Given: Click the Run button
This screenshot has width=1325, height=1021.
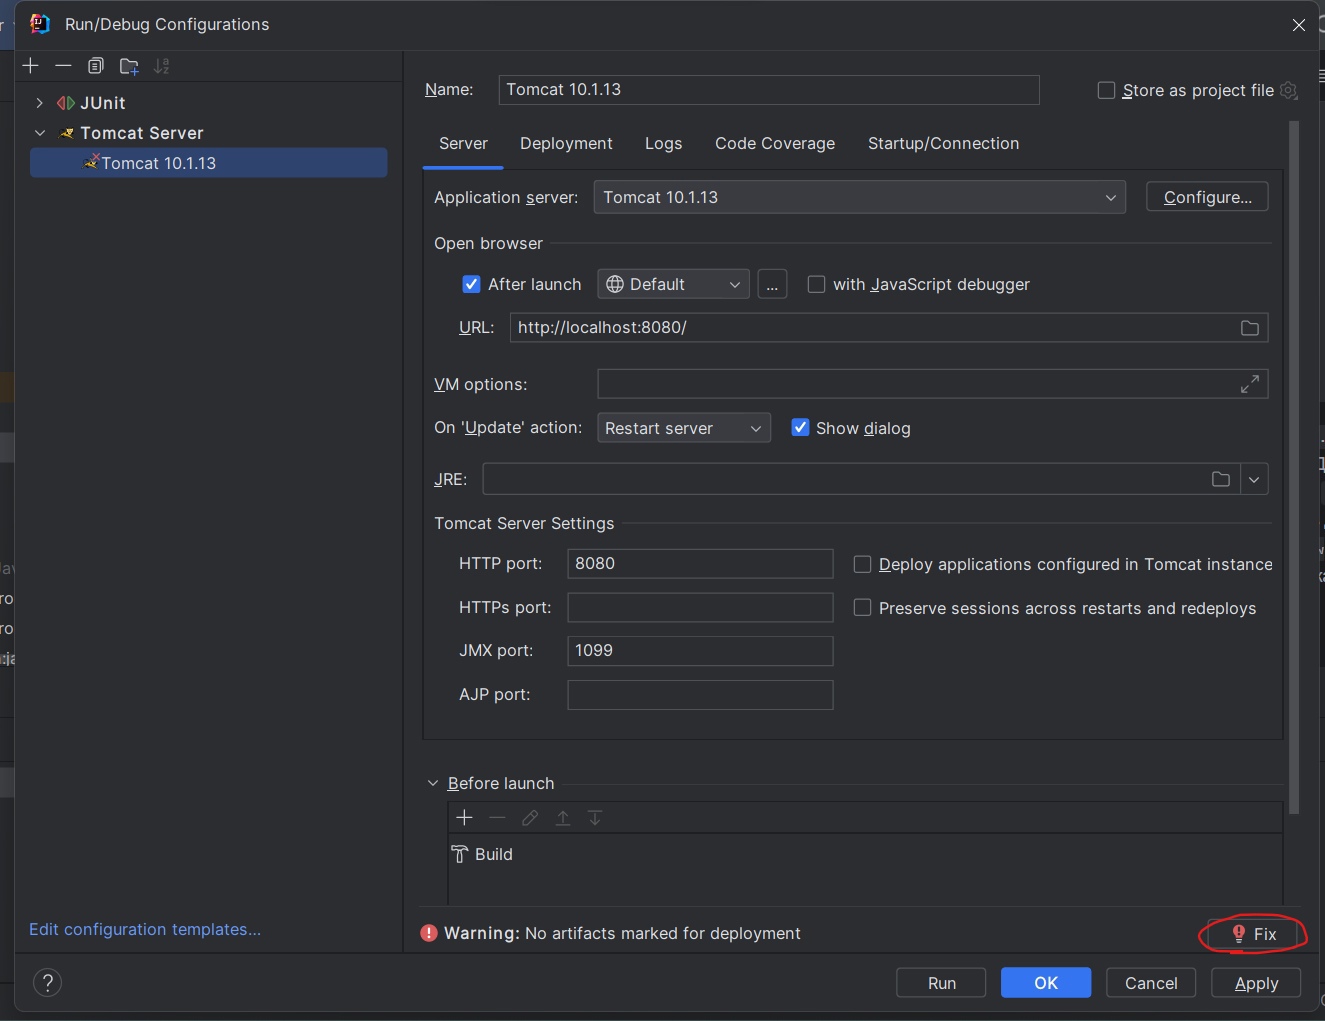Looking at the screenshot, I should pyautogui.click(x=941, y=983).
